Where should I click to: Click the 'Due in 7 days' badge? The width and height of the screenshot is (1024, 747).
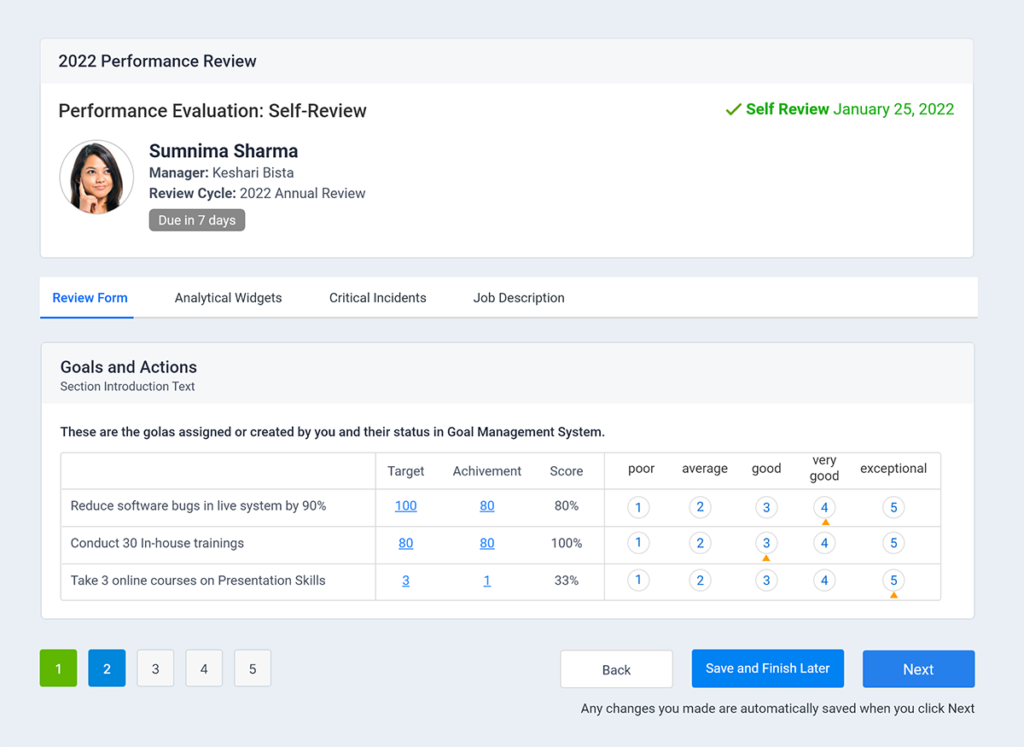[196, 220]
